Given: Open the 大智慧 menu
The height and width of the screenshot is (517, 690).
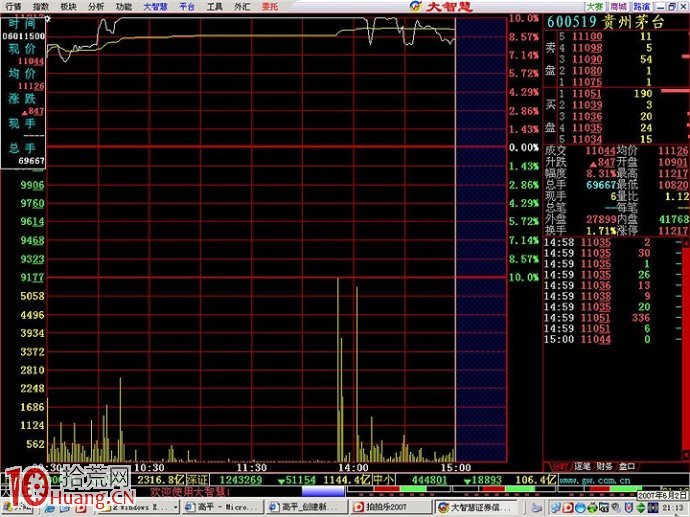Looking at the screenshot, I should click(156, 7).
